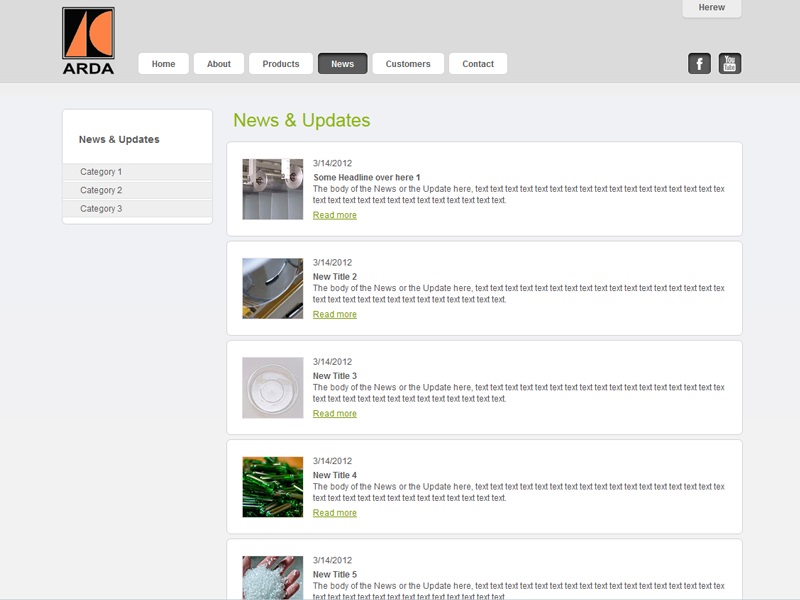Select the News navigation tab

(342, 64)
